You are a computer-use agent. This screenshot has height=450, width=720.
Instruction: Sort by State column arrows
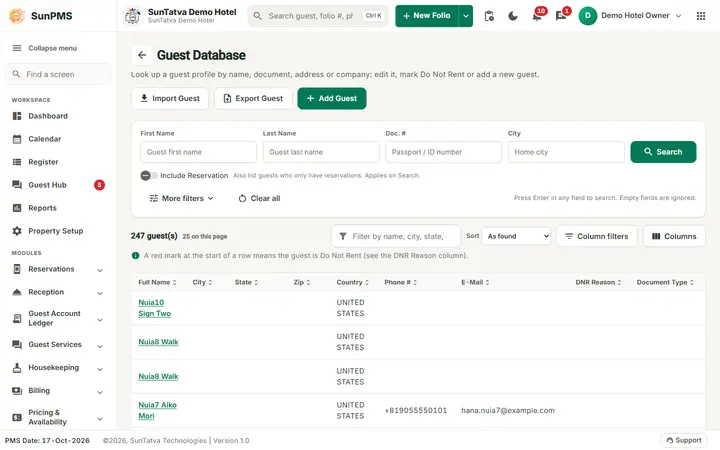pyautogui.click(x=256, y=282)
